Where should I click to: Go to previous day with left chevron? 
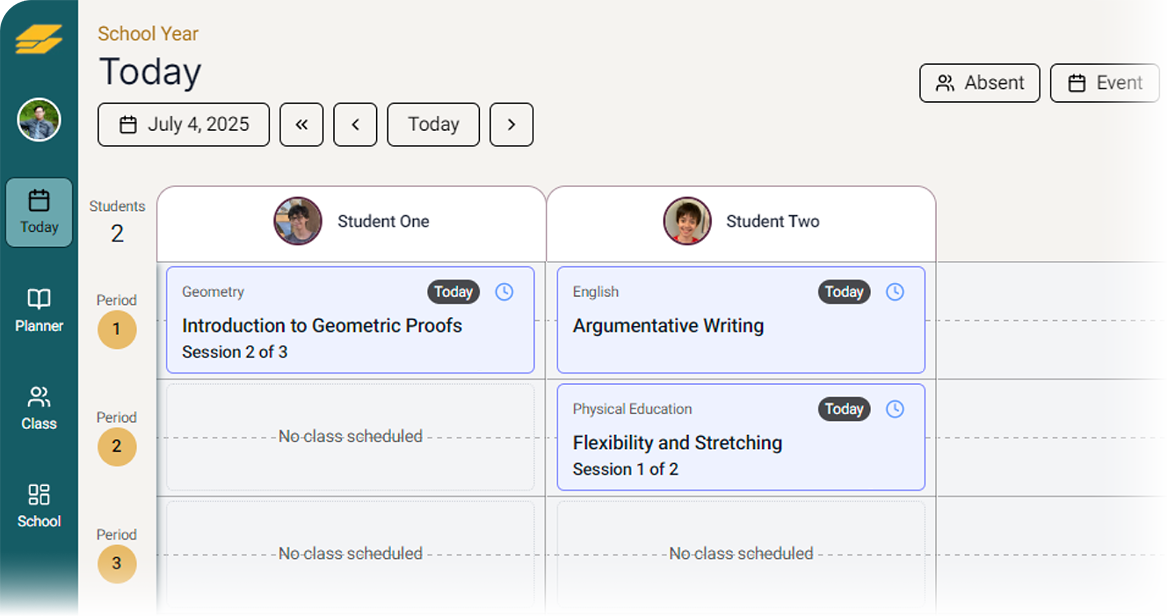(355, 124)
